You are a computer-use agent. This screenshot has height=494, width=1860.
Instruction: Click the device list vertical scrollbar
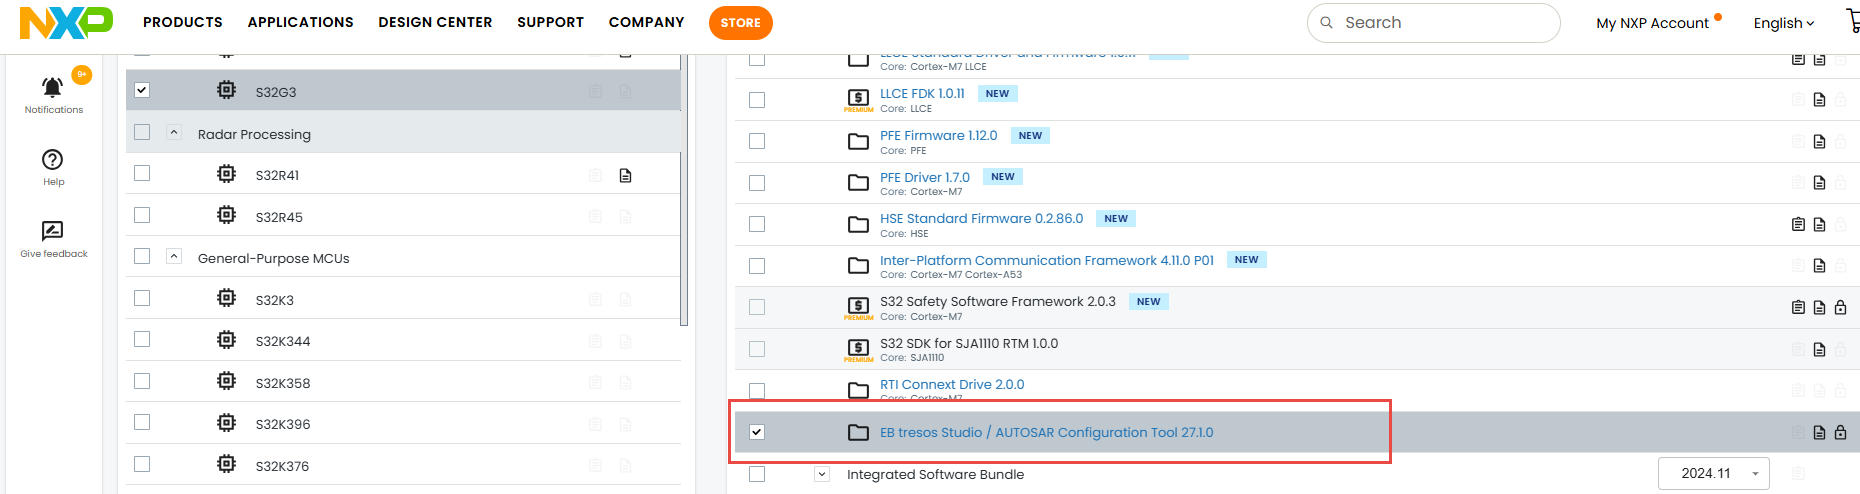pos(684,190)
